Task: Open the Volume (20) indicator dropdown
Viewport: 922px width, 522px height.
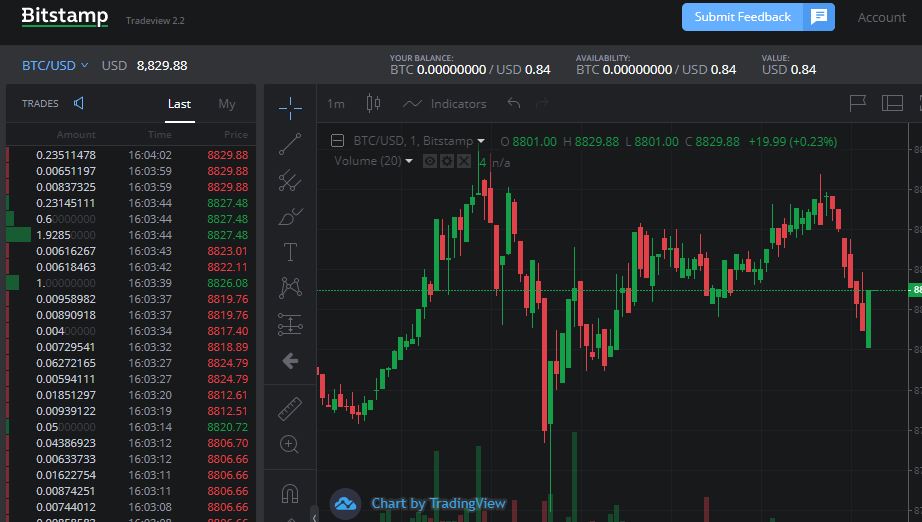Action: 409,160
